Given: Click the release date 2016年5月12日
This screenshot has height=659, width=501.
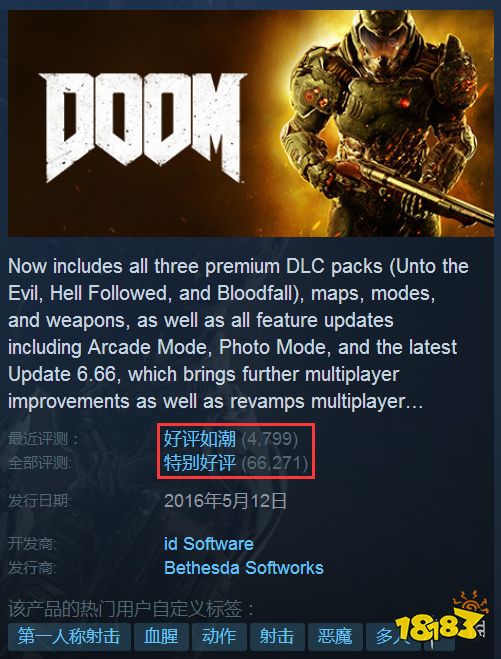Looking at the screenshot, I should point(225,501).
